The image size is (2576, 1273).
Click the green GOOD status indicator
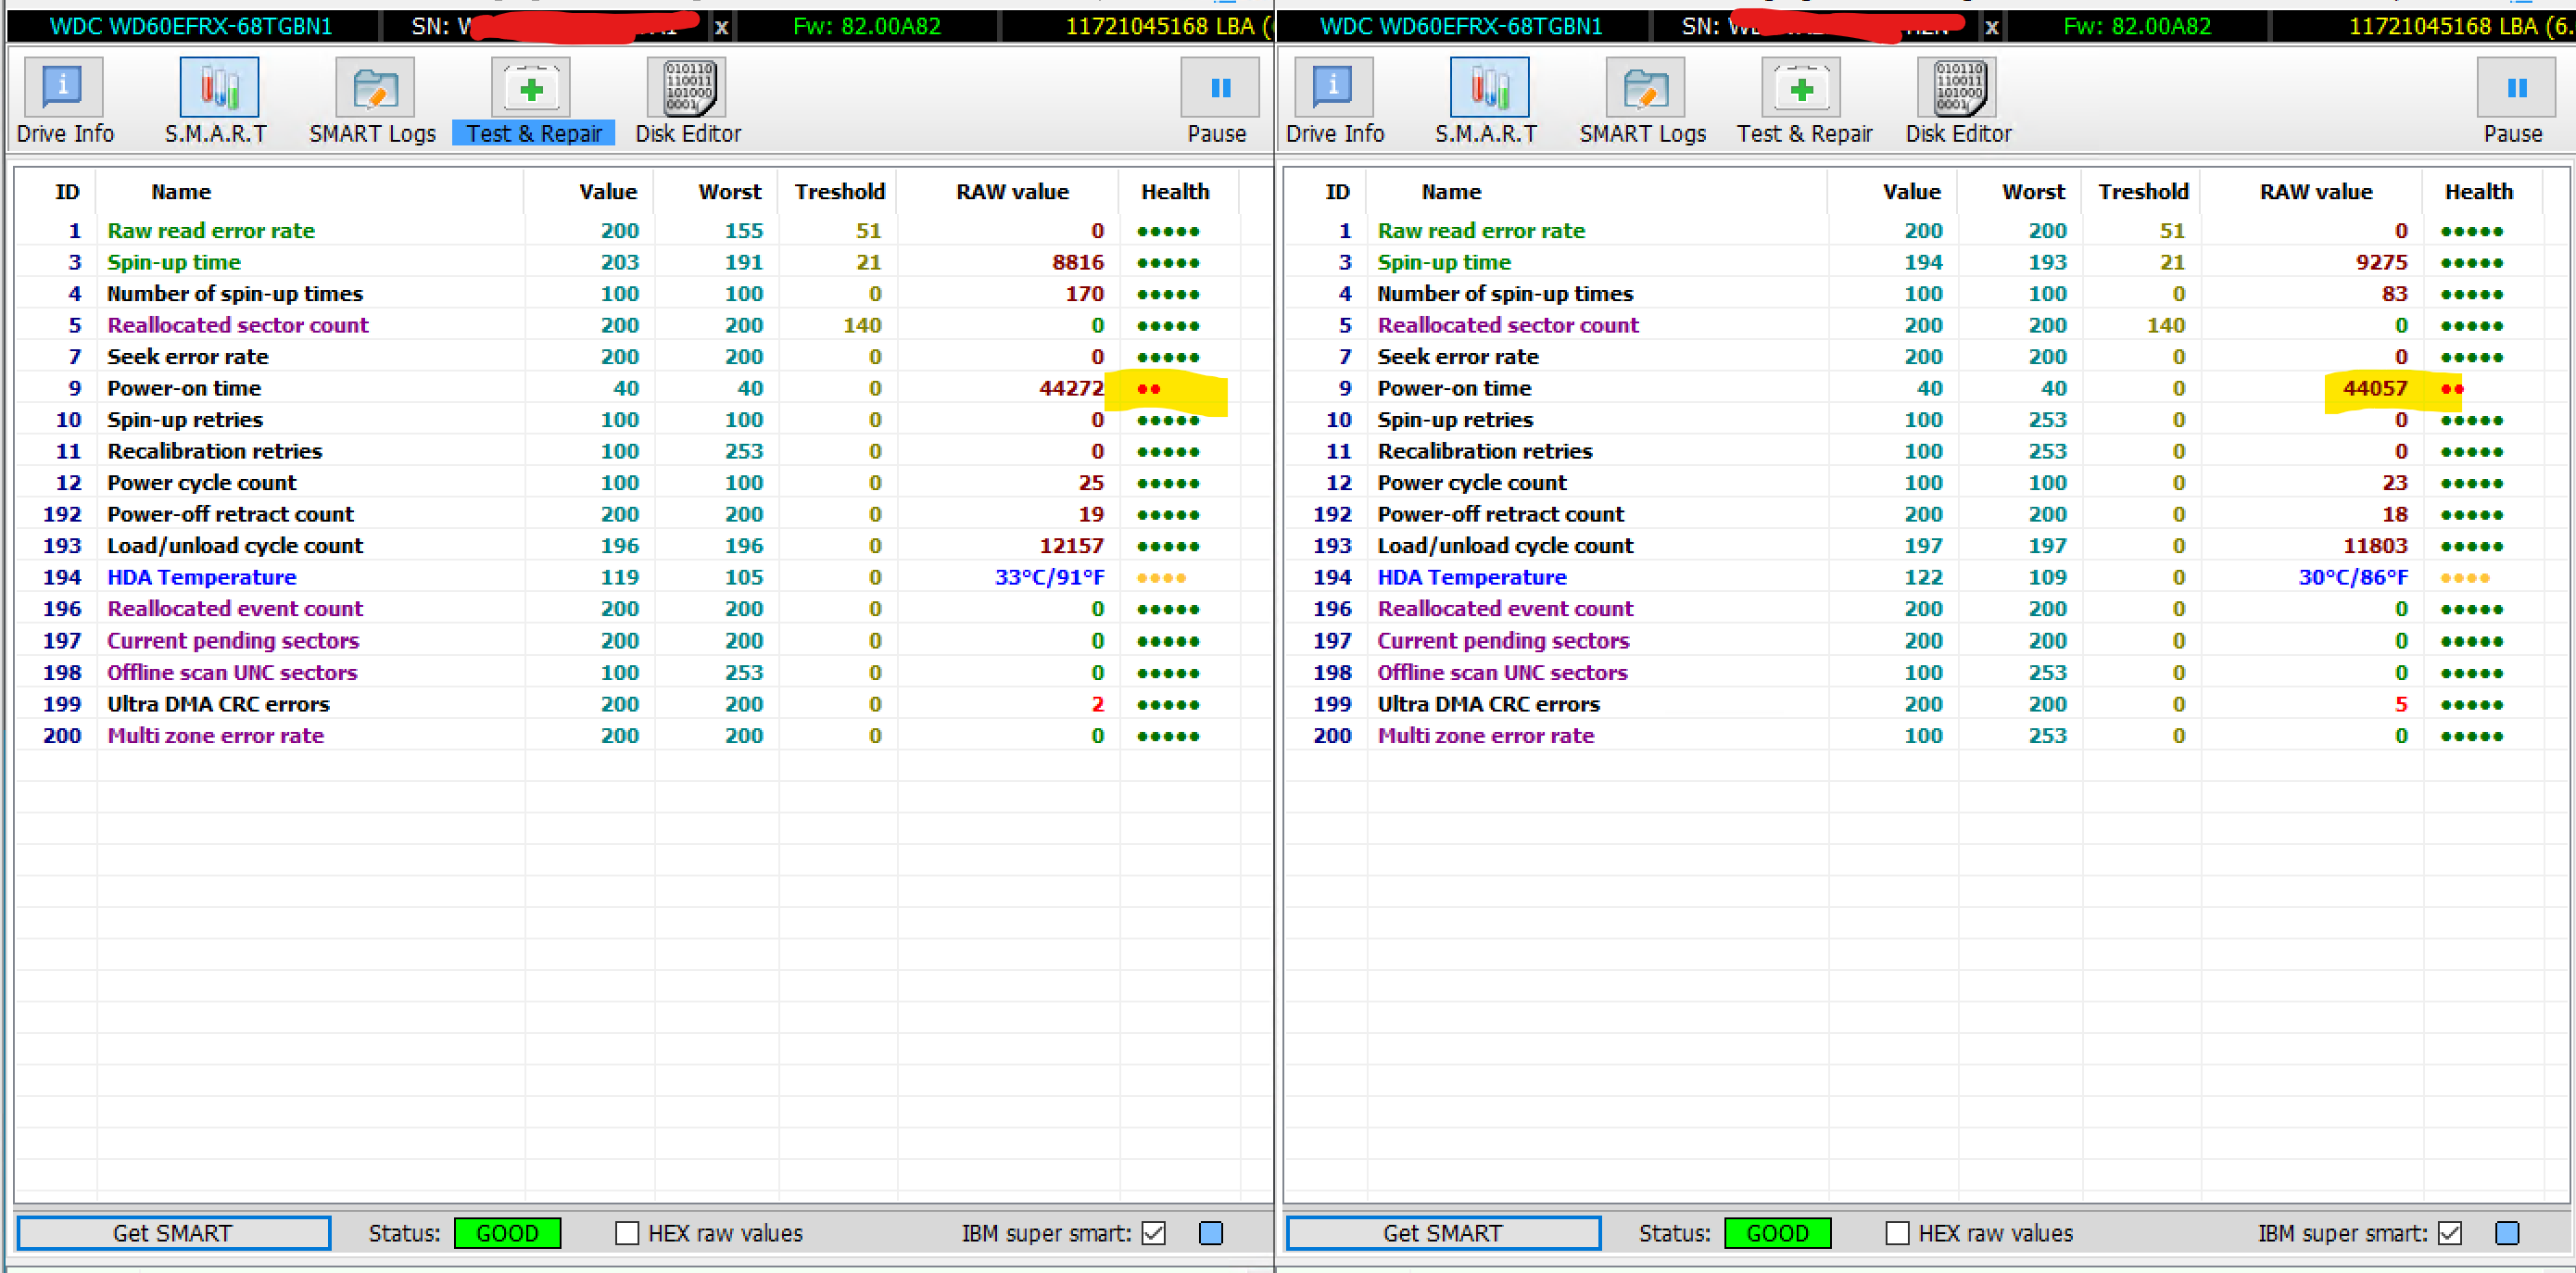pyautogui.click(x=507, y=1232)
